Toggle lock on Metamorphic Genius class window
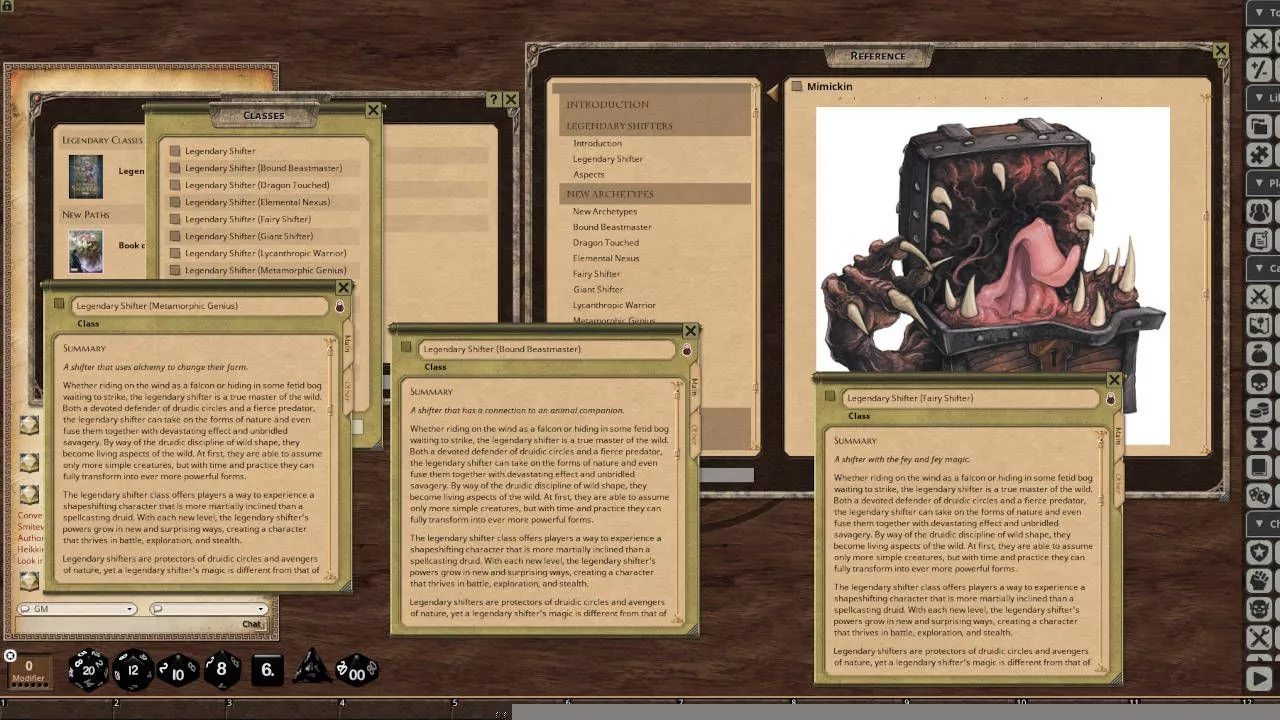 (x=339, y=307)
